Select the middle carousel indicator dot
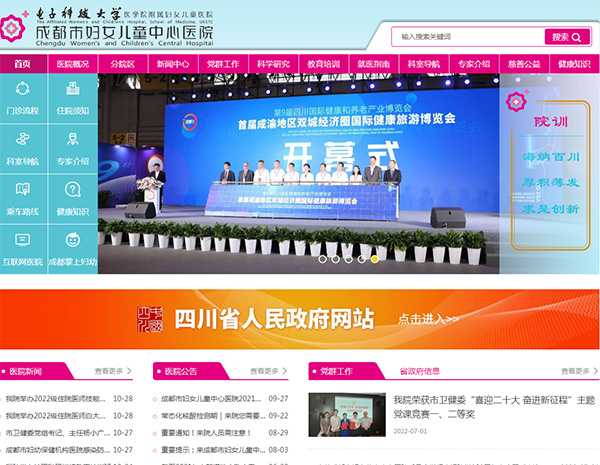600x465 pixels. tap(349, 259)
